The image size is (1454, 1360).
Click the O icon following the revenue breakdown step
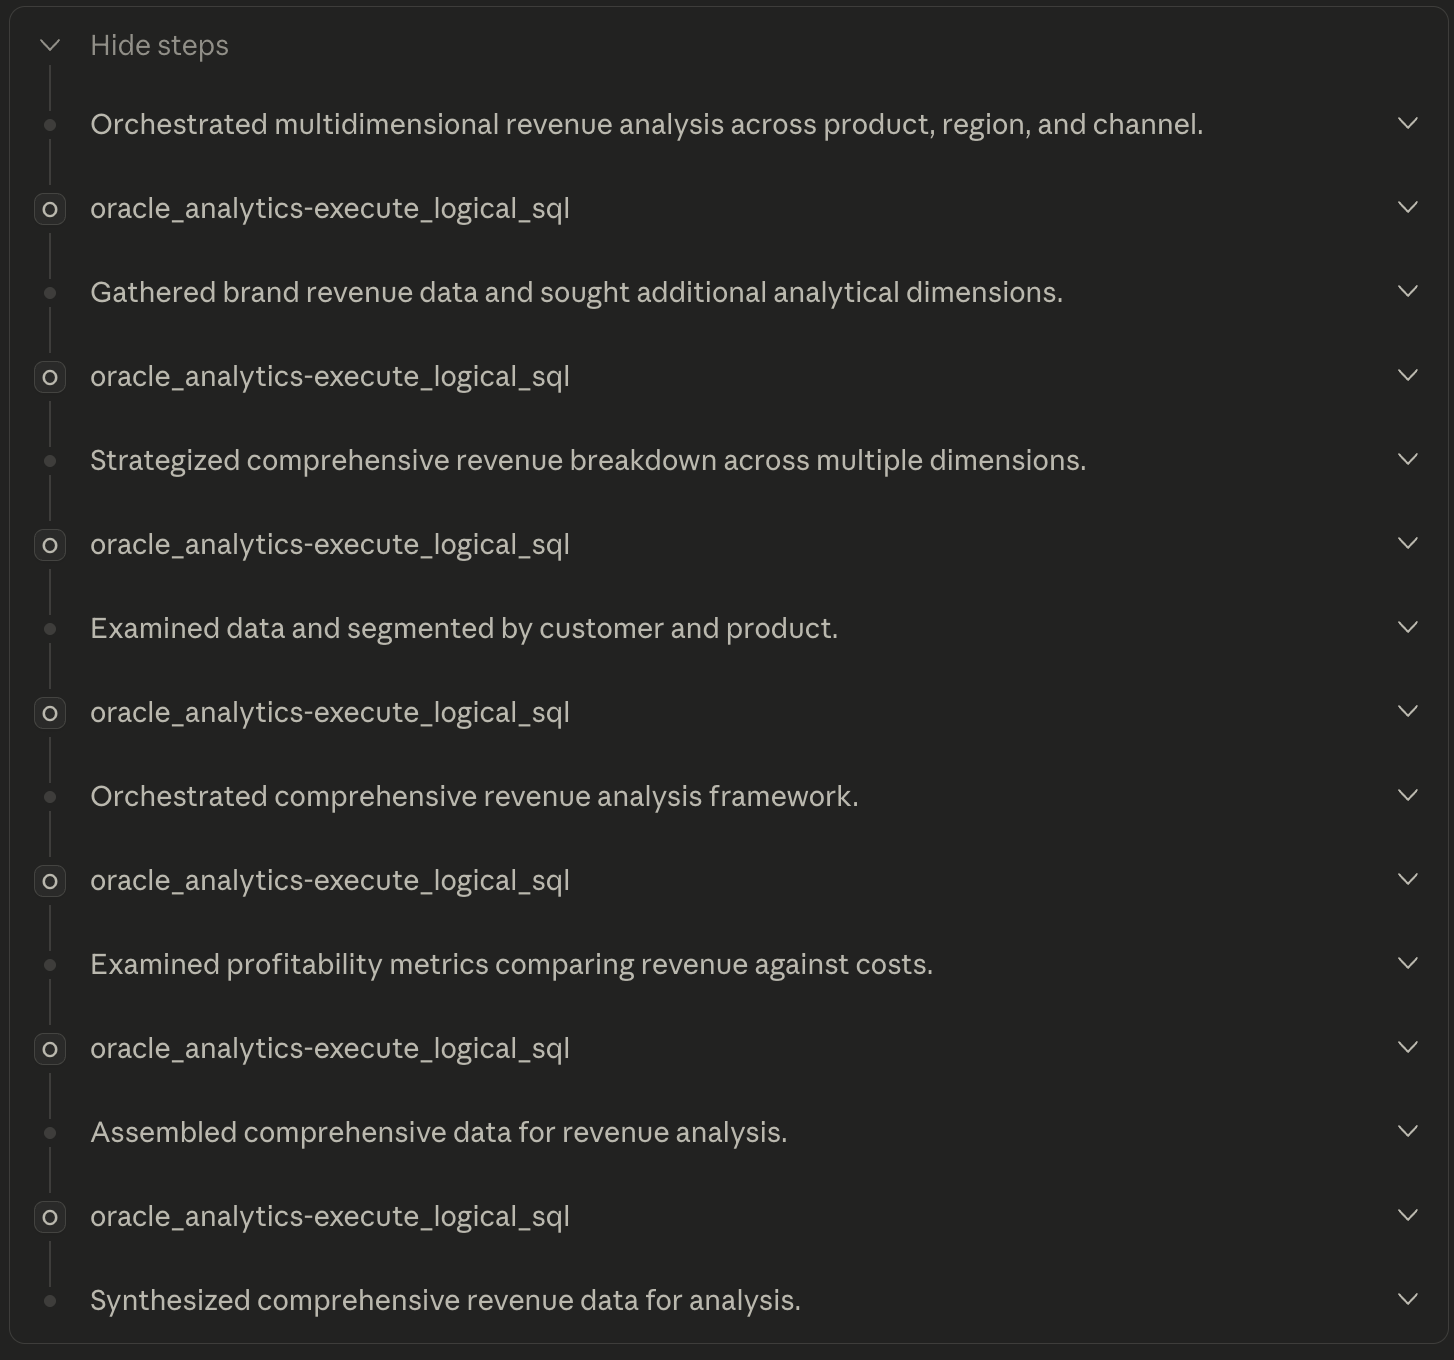coord(49,545)
